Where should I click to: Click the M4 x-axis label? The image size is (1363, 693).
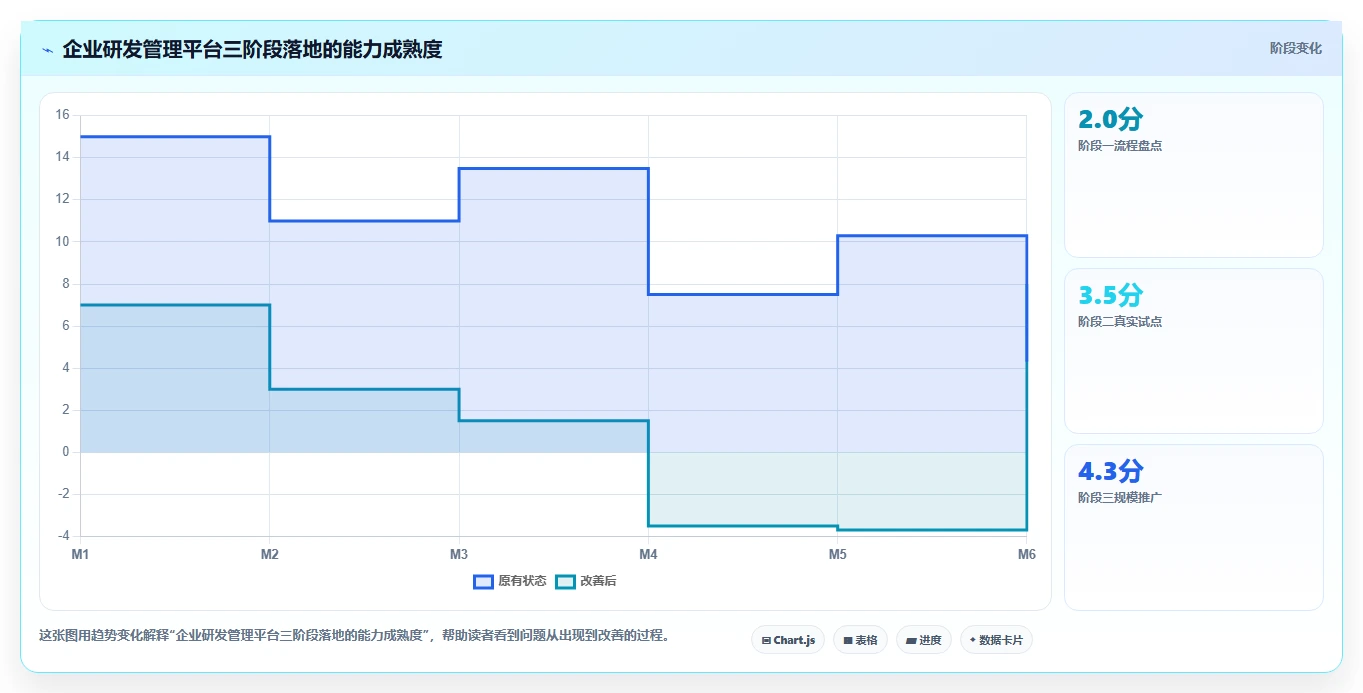click(648, 553)
